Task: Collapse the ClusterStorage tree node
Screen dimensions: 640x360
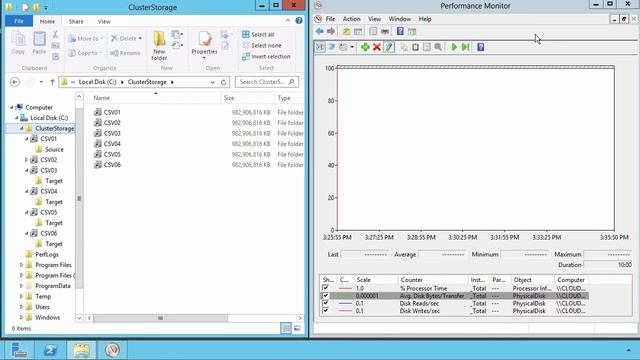Action: pos(21,128)
